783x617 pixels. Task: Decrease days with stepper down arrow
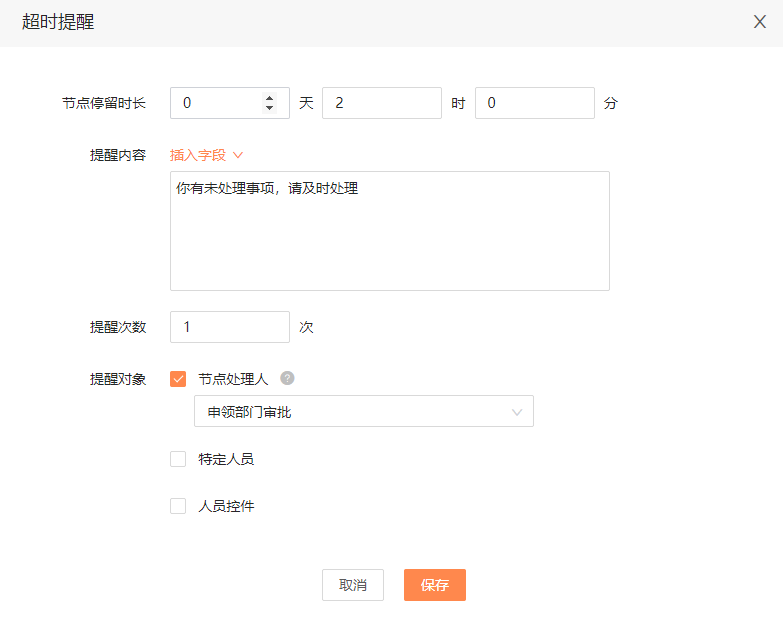pos(270,108)
